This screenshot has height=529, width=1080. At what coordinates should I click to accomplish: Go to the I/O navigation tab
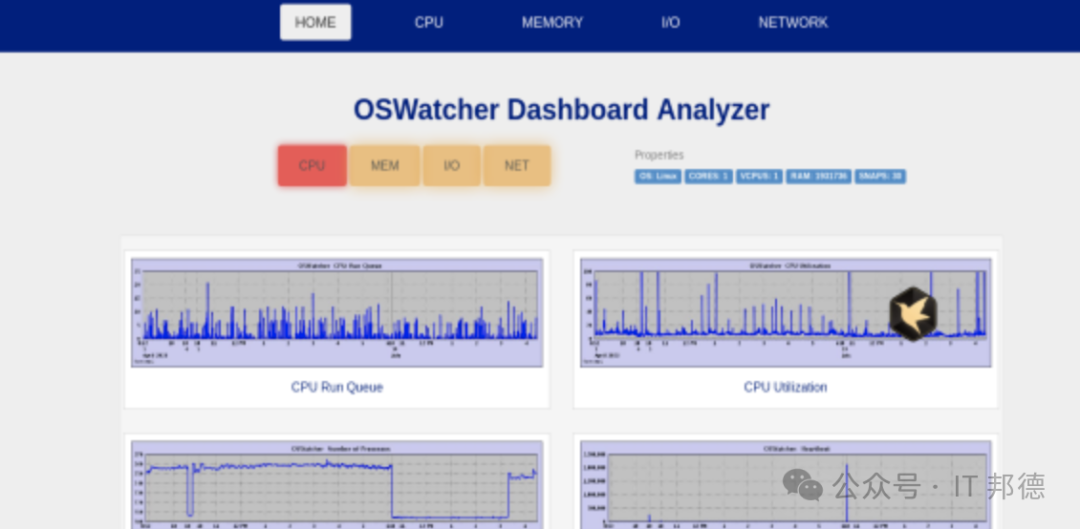pyautogui.click(x=671, y=22)
